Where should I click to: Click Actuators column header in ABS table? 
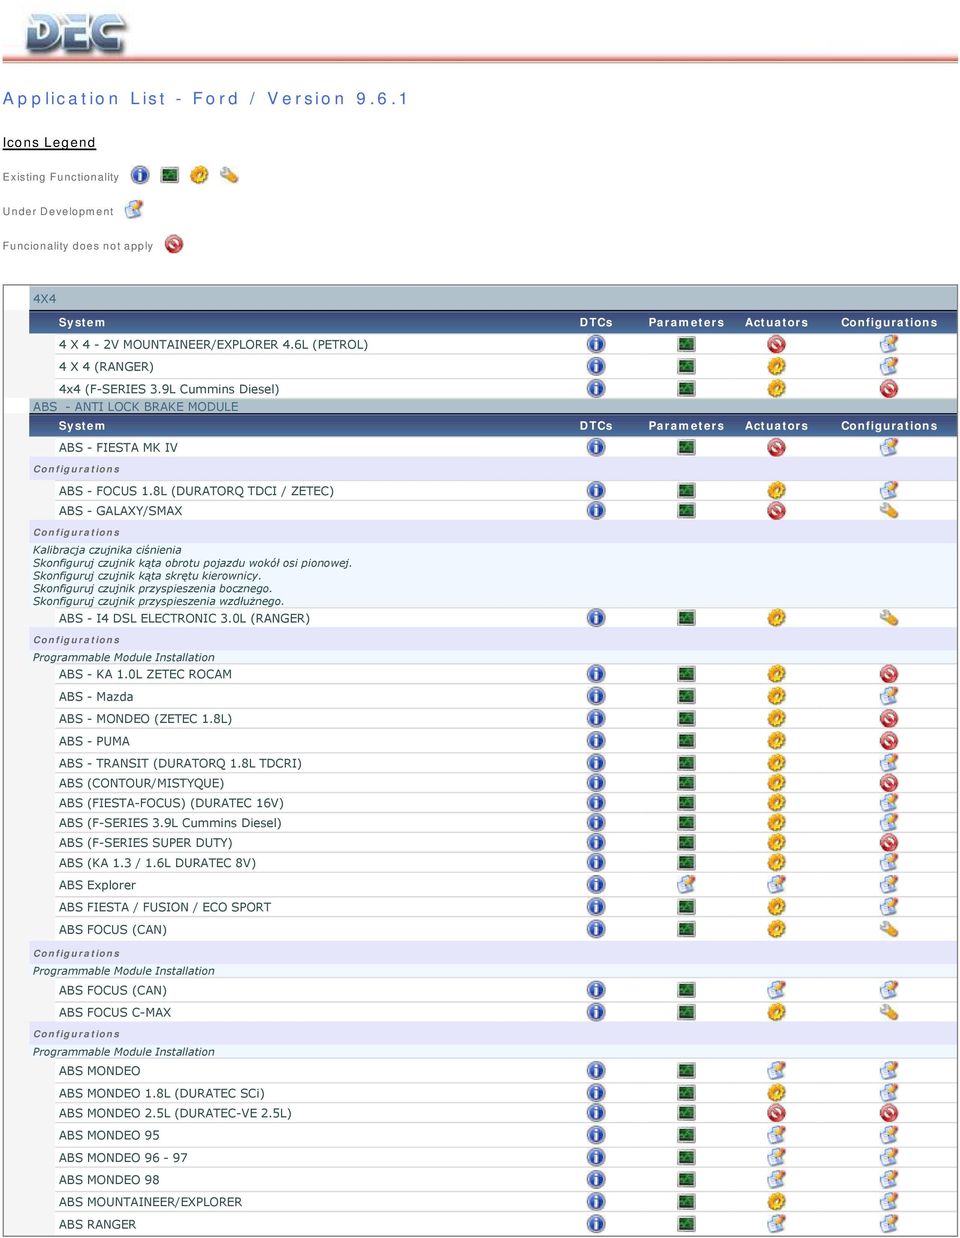pos(776,426)
